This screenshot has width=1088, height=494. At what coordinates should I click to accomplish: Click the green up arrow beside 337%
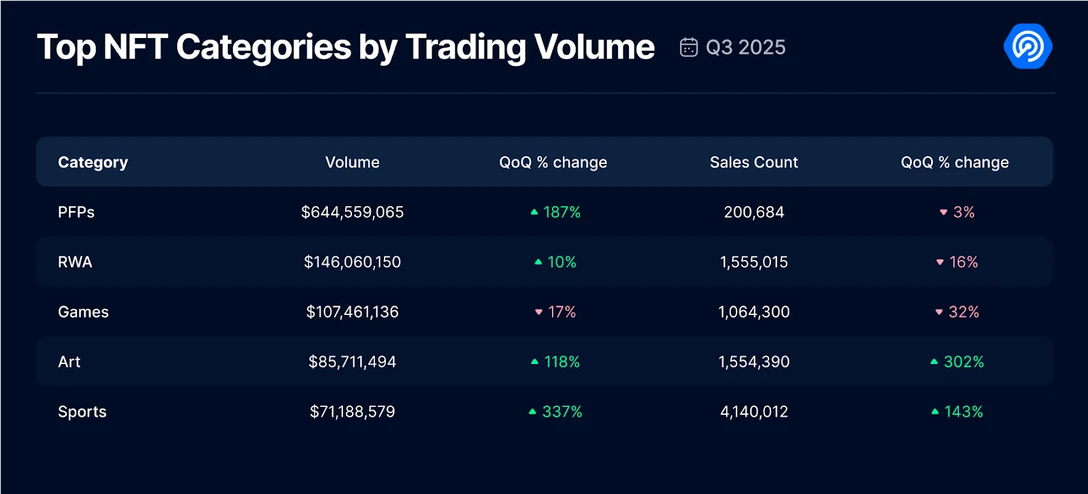pyautogui.click(x=533, y=411)
